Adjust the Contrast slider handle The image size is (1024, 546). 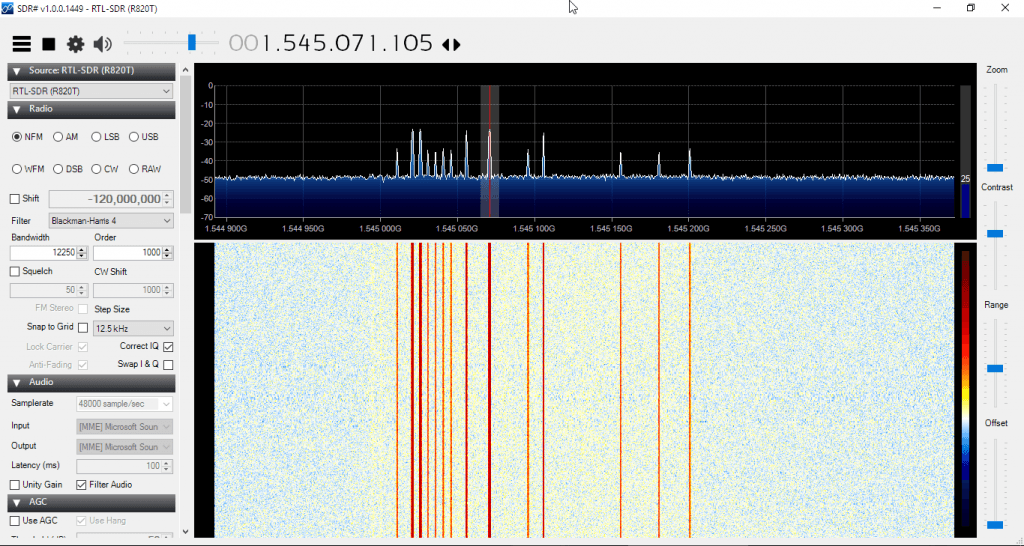(x=995, y=233)
